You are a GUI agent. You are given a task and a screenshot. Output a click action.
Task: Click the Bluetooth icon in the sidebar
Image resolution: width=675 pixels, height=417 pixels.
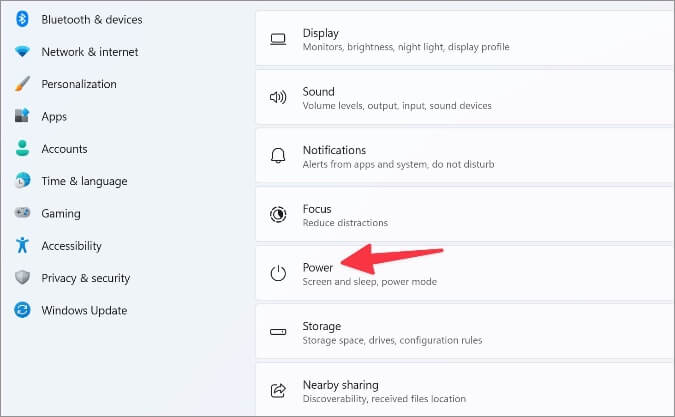22,19
